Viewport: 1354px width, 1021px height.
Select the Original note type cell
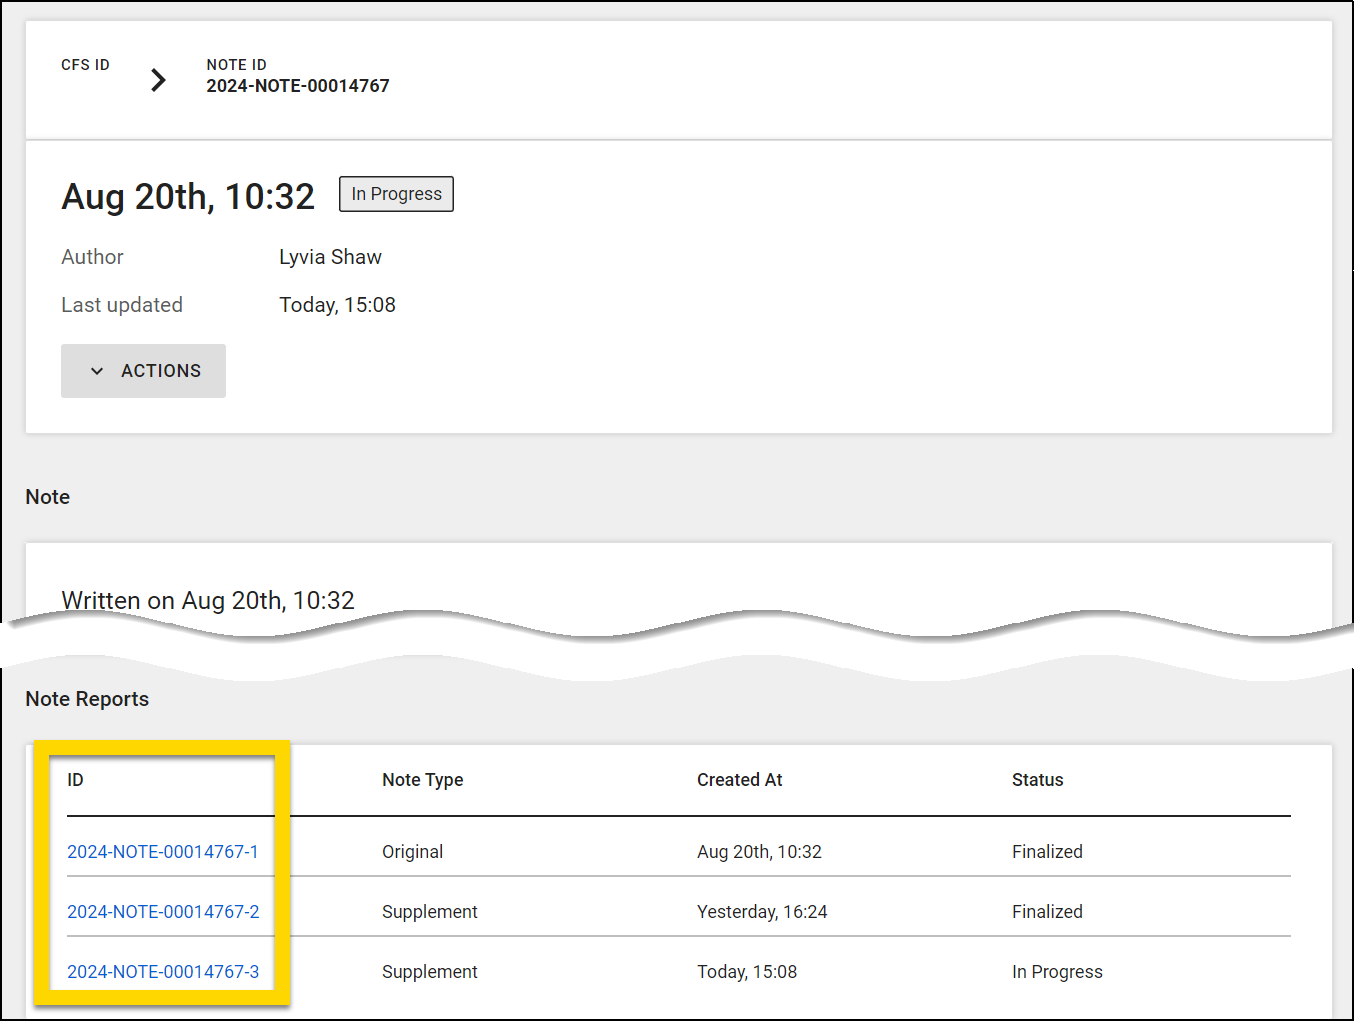pos(412,852)
